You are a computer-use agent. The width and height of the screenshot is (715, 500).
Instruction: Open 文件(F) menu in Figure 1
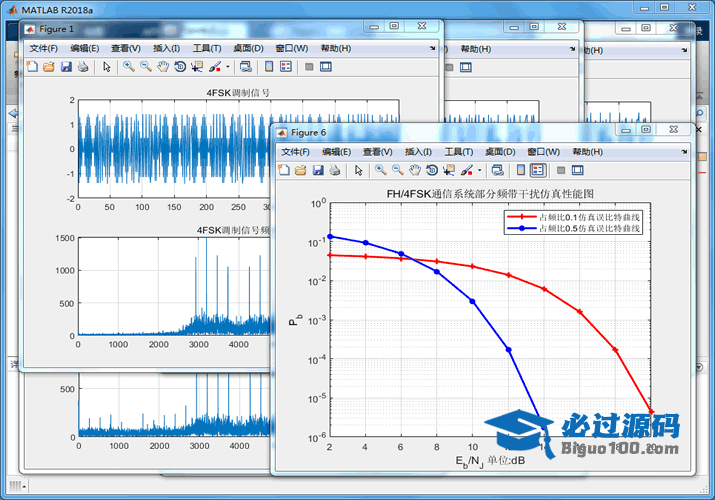(44, 48)
